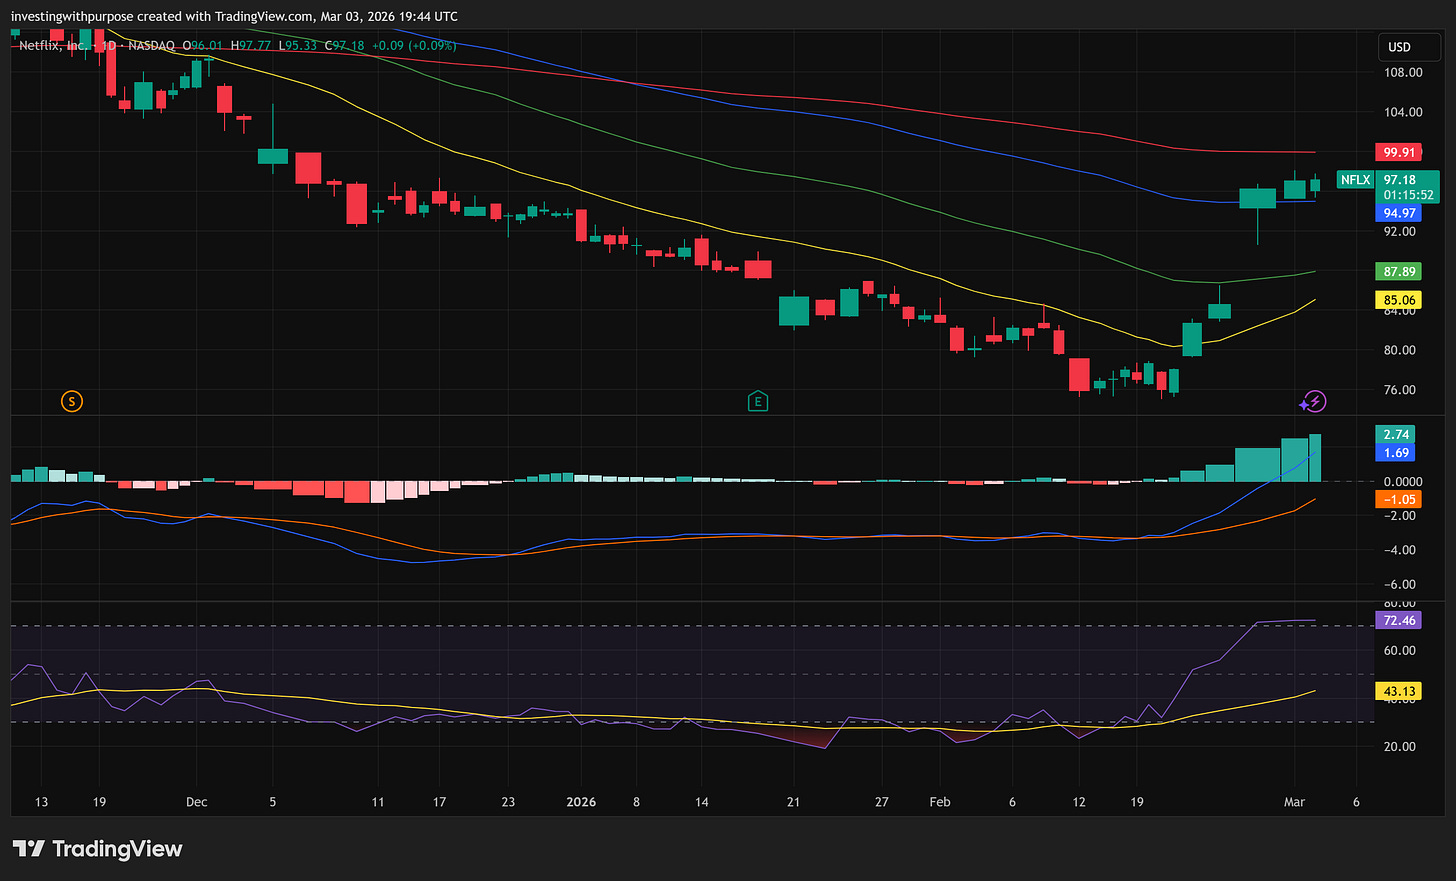Click the Feb date on time axis
Screen dimensions: 1456x881
[x=940, y=802]
